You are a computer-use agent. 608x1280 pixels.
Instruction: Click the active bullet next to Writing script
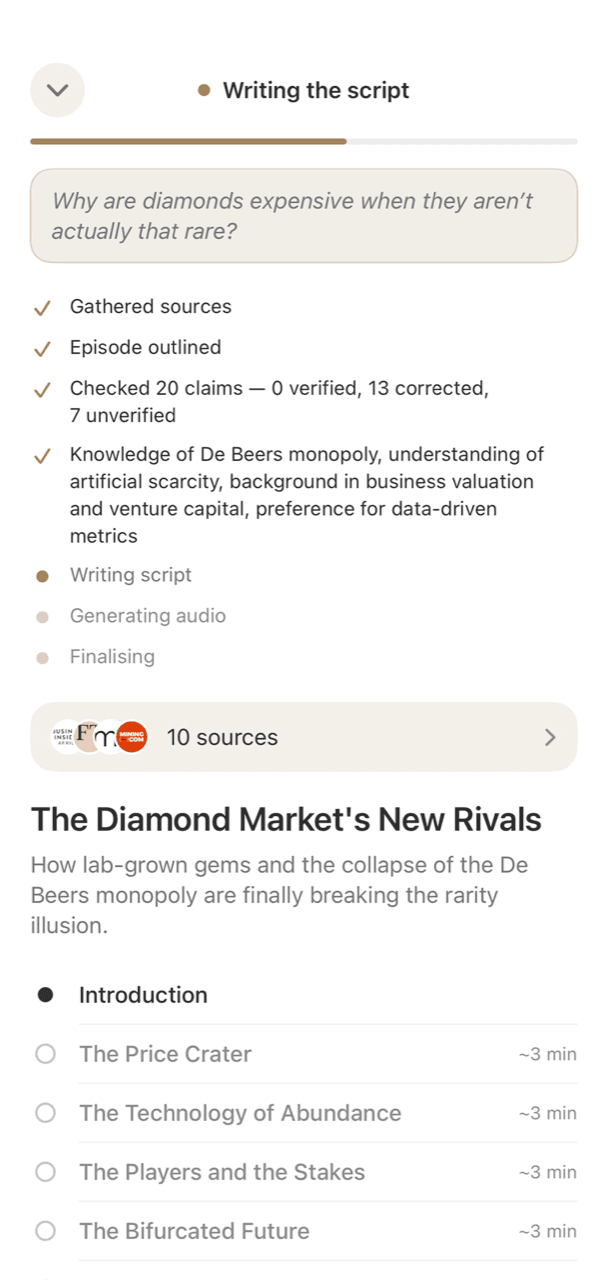pyautogui.click(x=42, y=576)
